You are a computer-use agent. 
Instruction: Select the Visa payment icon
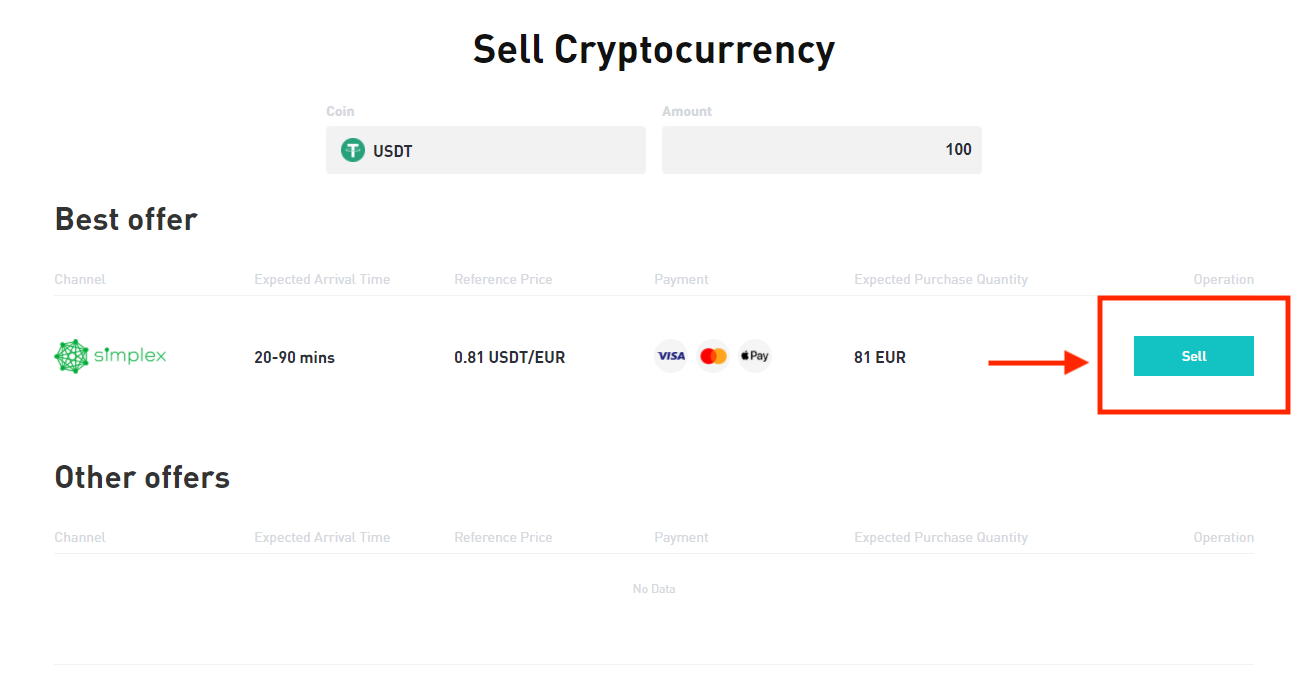pyautogui.click(x=670, y=356)
